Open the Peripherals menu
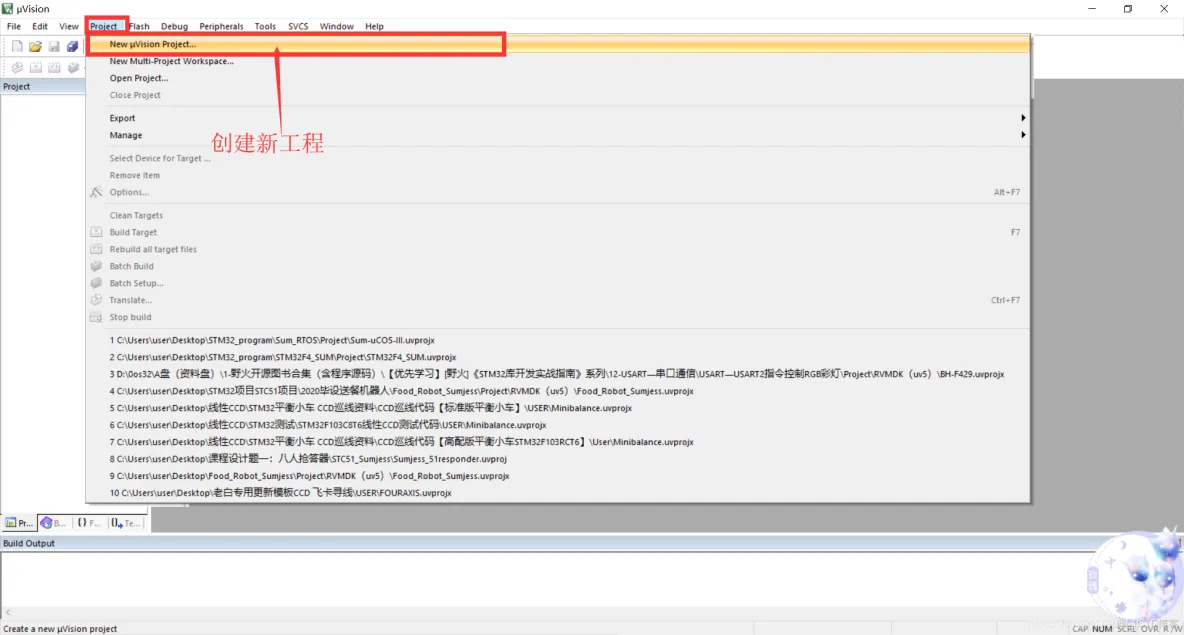Viewport: 1184px width, 635px height. pos(221,26)
